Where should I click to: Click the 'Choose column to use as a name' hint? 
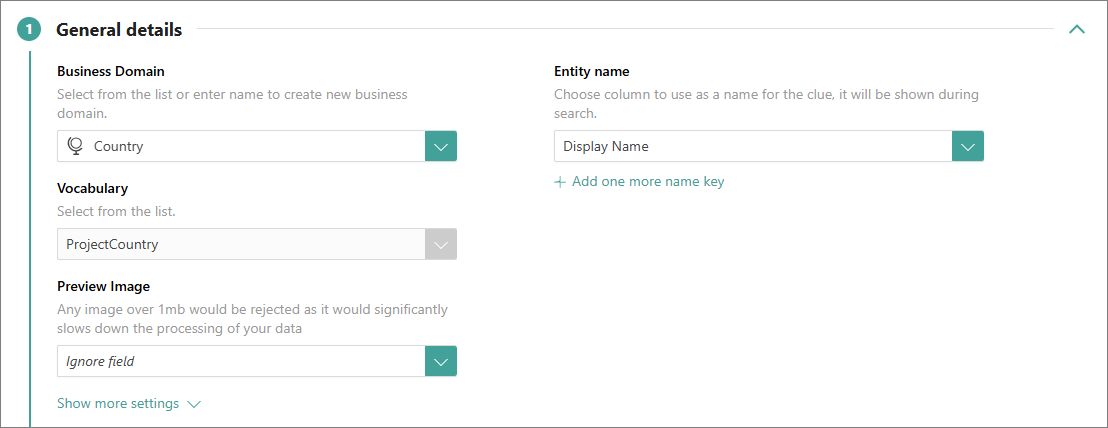pos(766,103)
